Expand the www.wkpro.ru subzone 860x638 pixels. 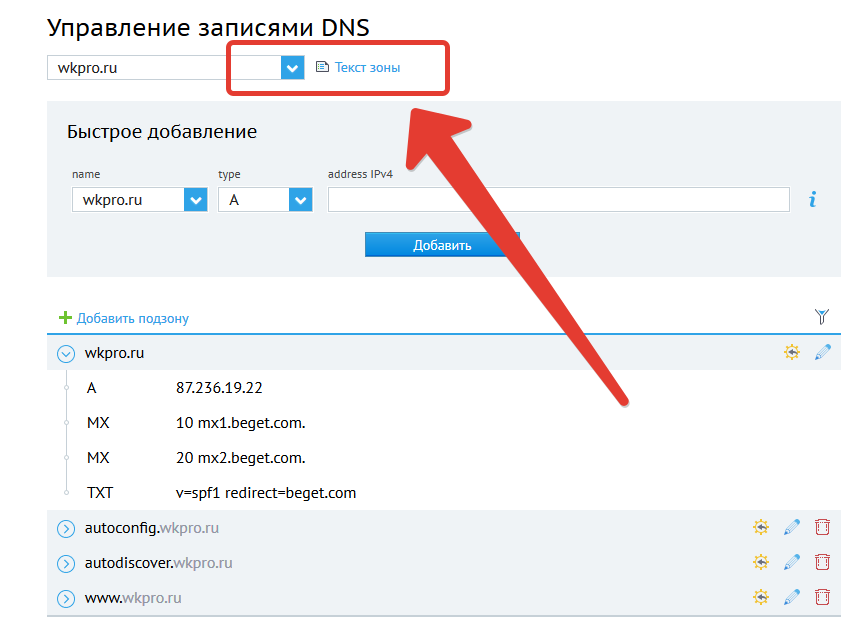point(66,599)
